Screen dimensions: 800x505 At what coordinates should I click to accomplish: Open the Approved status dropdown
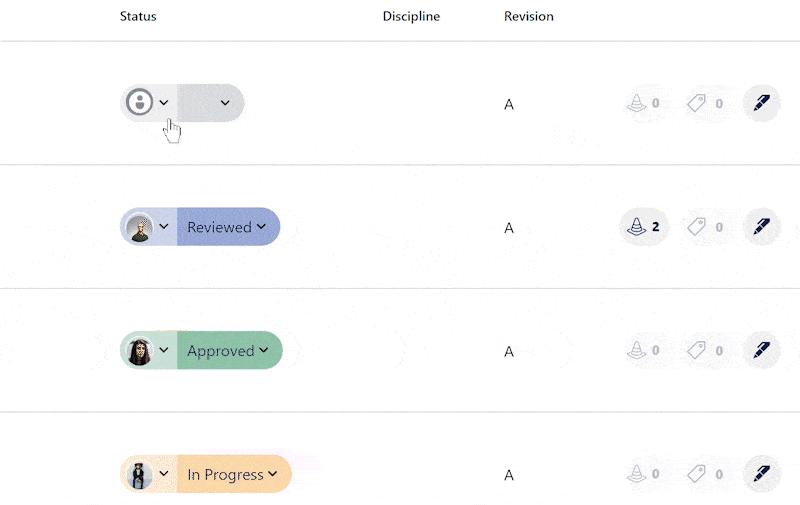pyautogui.click(x=229, y=351)
